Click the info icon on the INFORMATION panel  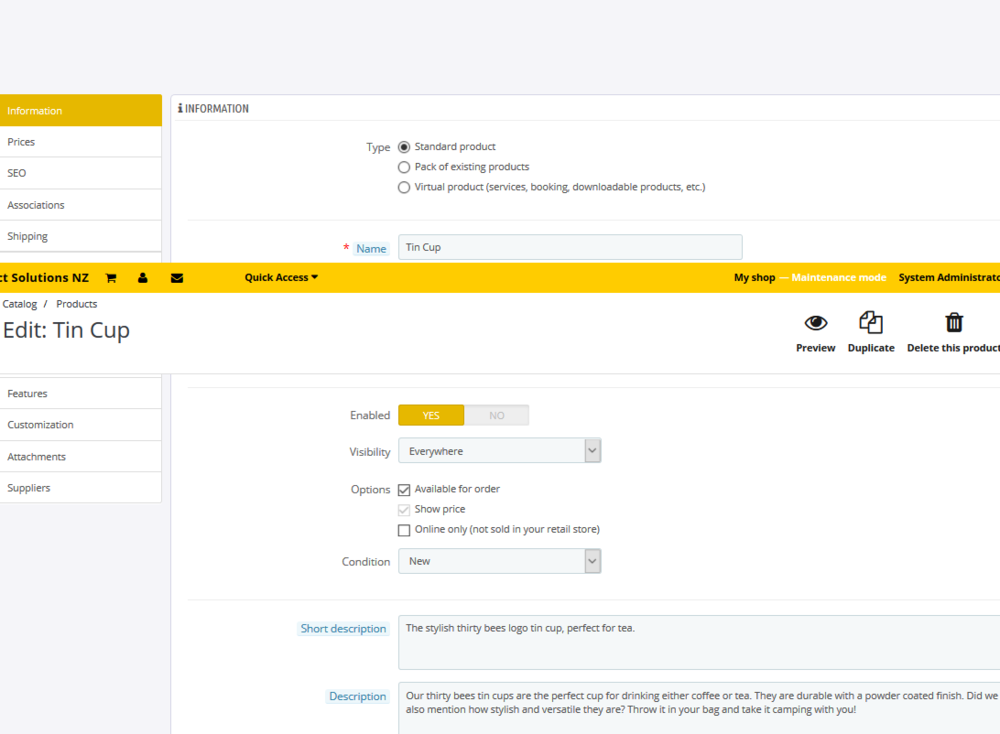(179, 108)
